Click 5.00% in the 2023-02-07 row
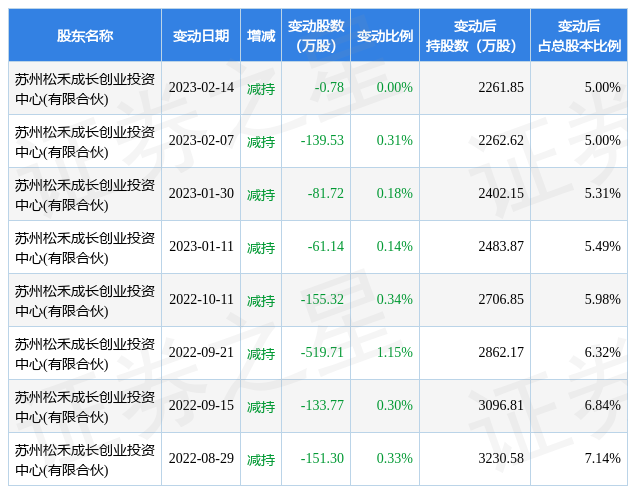The width and height of the screenshot is (628, 494). click(602, 140)
